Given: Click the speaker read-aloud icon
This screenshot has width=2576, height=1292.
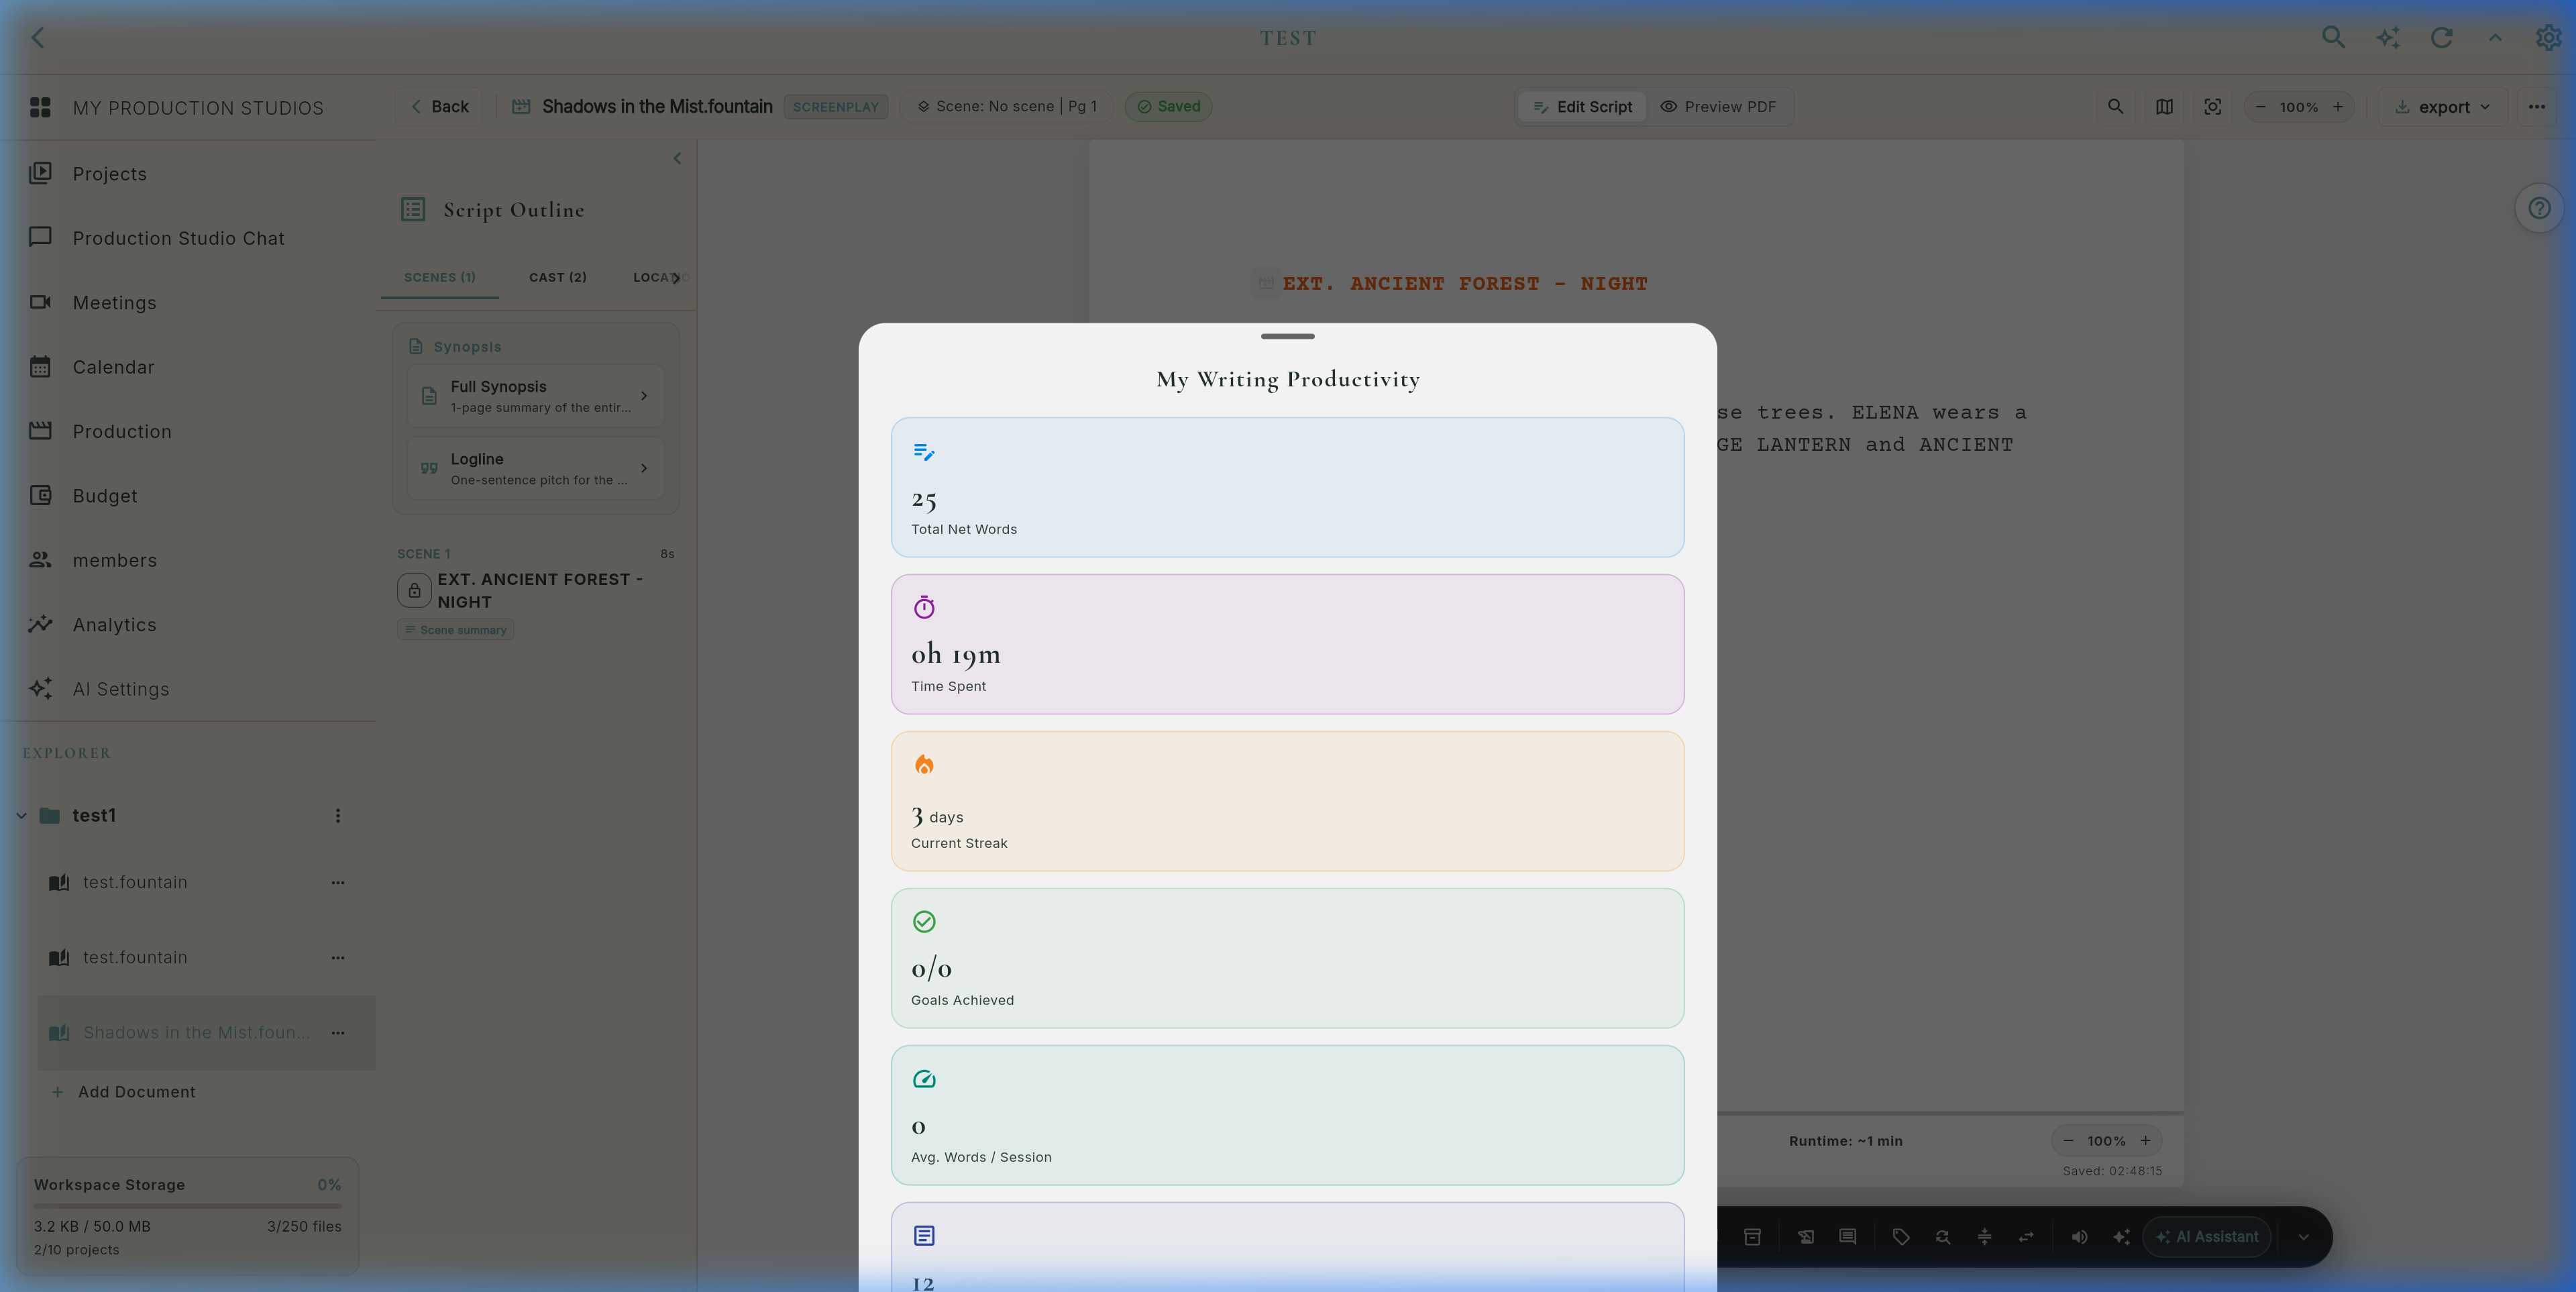Looking at the screenshot, I should pyautogui.click(x=2079, y=1237).
